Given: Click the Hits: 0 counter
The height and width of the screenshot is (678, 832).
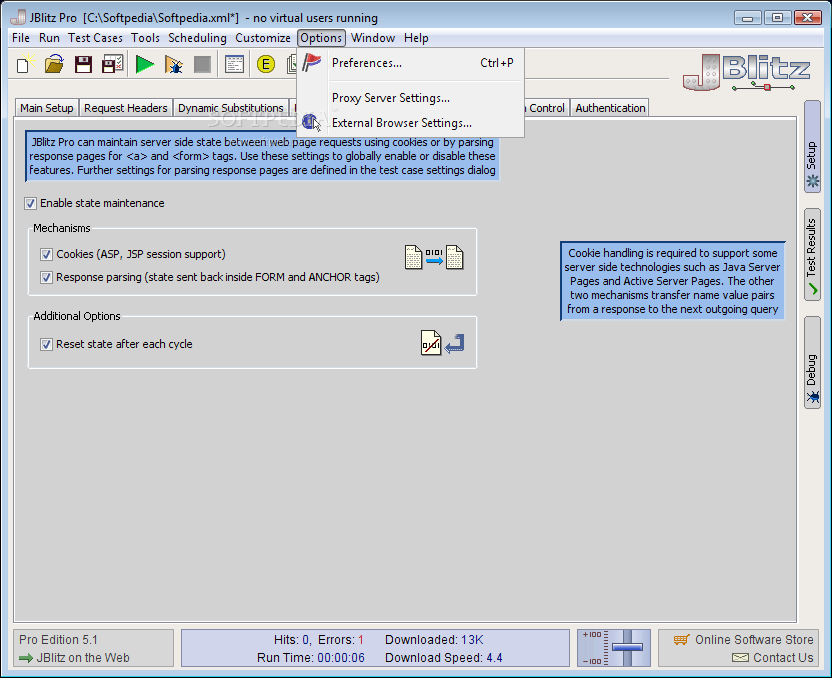Looking at the screenshot, I should (x=292, y=640).
